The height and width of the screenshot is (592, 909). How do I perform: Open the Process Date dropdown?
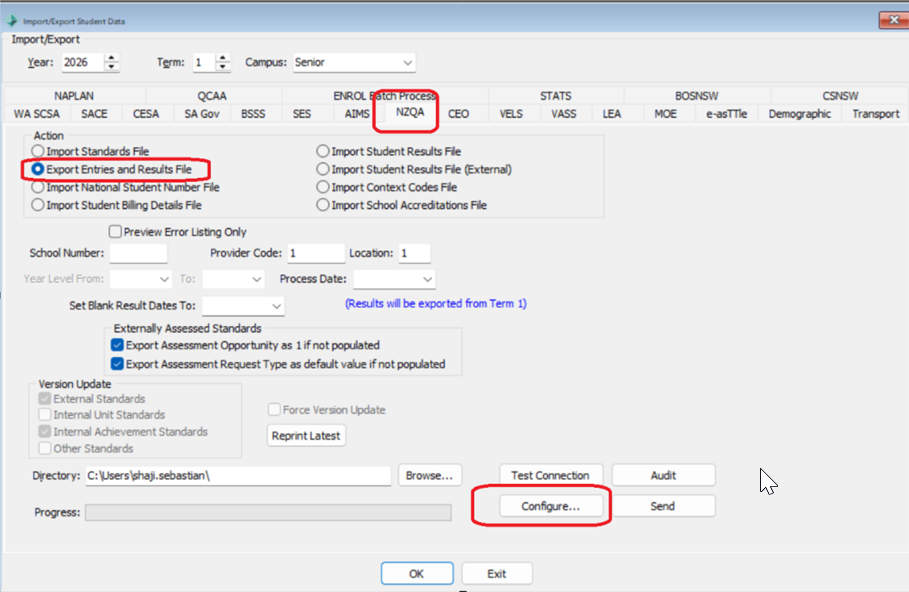[x=427, y=279]
